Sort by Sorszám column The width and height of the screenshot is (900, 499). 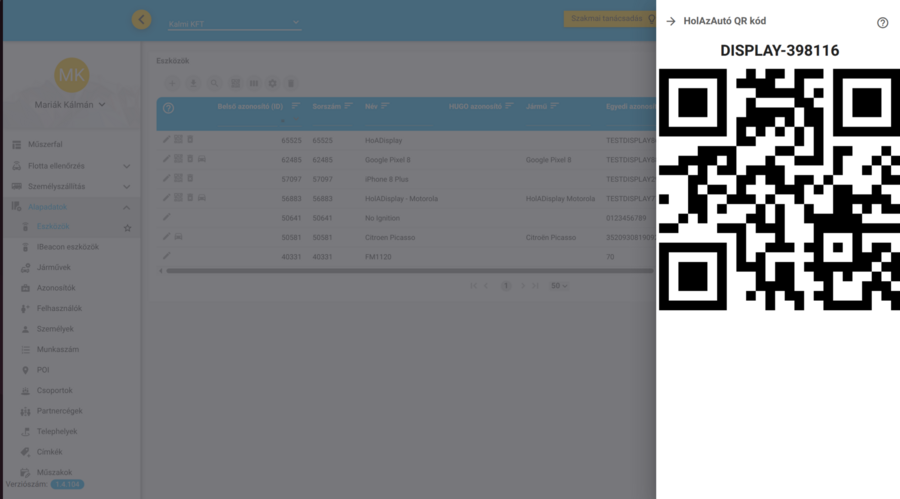pyautogui.click(x=348, y=106)
